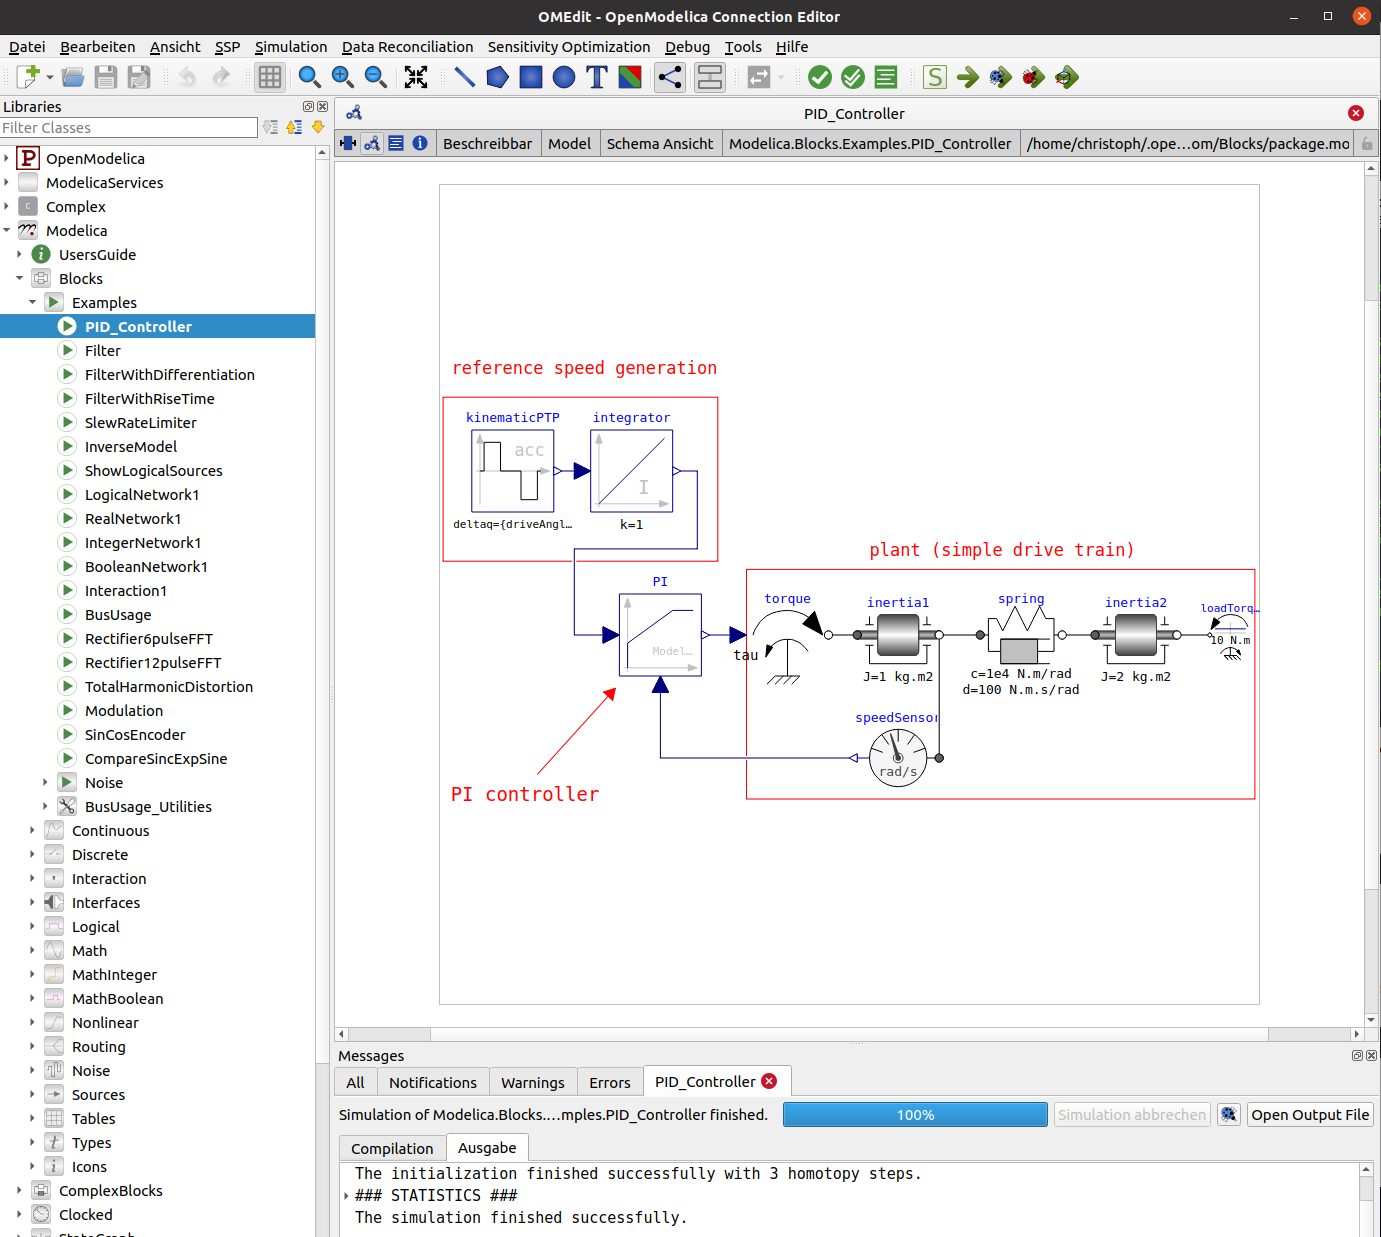The width and height of the screenshot is (1381, 1237).
Task: Open the Notifications tab
Action: click(433, 1082)
